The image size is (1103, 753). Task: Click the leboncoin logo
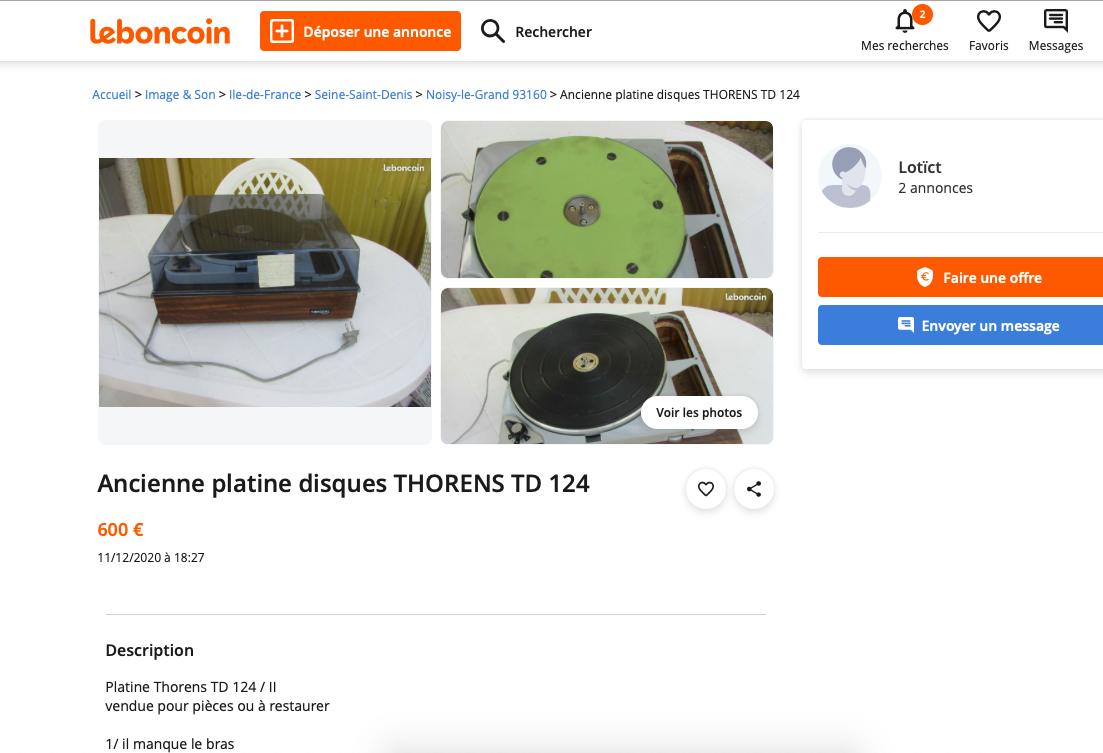click(x=160, y=32)
